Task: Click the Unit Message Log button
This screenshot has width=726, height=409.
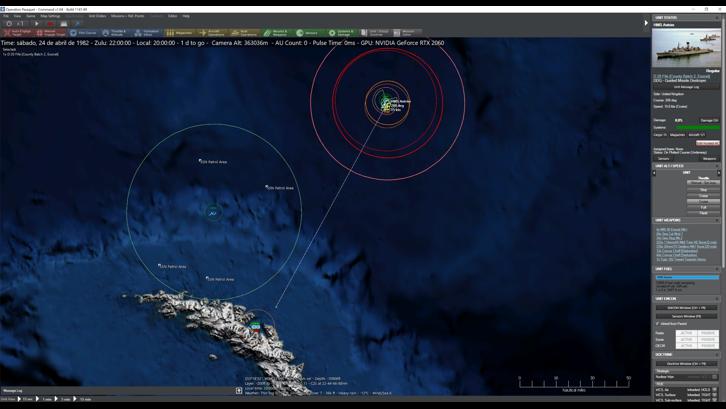Action: click(x=686, y=87)
